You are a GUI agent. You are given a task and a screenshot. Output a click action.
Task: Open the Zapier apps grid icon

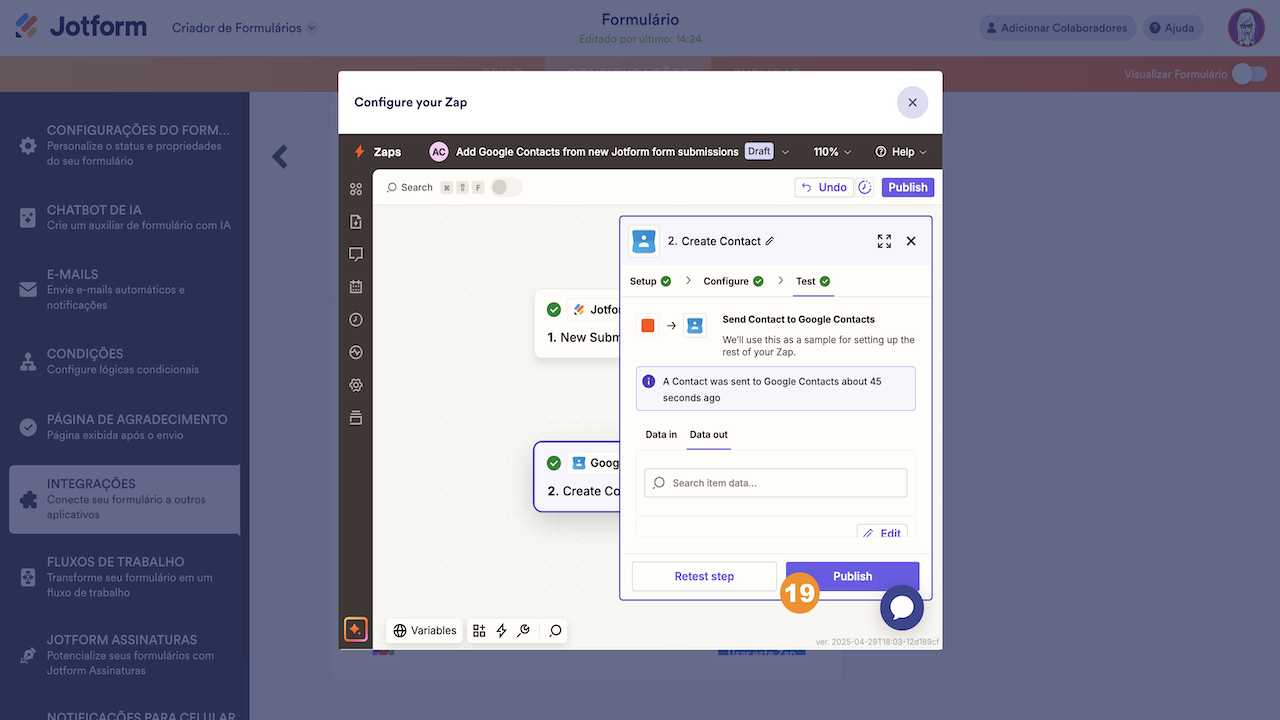(355, 189)
